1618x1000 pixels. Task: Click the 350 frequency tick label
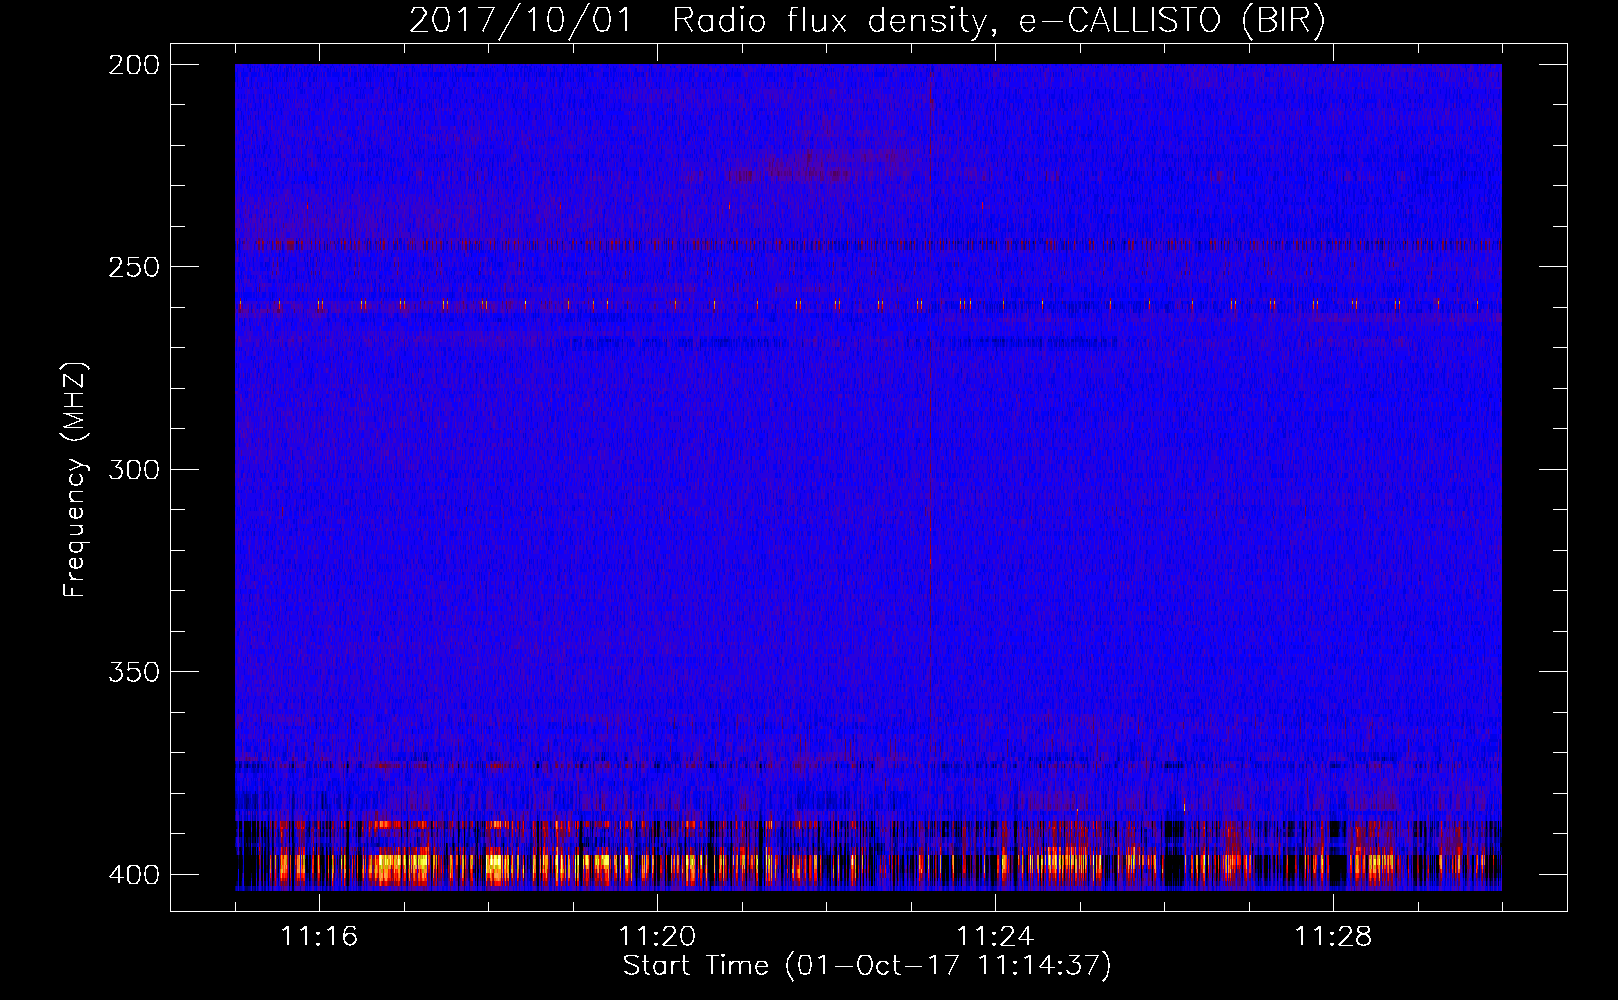[x=134, y=672]
